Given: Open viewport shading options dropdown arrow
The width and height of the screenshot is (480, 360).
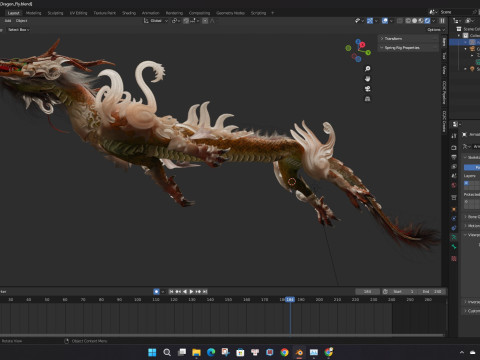Looking at the screenshot, I should tap(434, 21).
